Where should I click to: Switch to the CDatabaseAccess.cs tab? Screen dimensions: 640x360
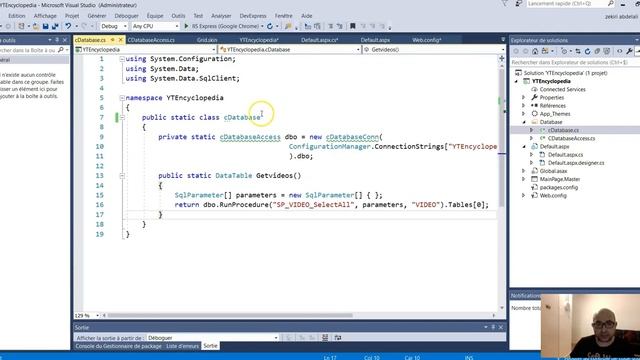click(x=151, y=40)
